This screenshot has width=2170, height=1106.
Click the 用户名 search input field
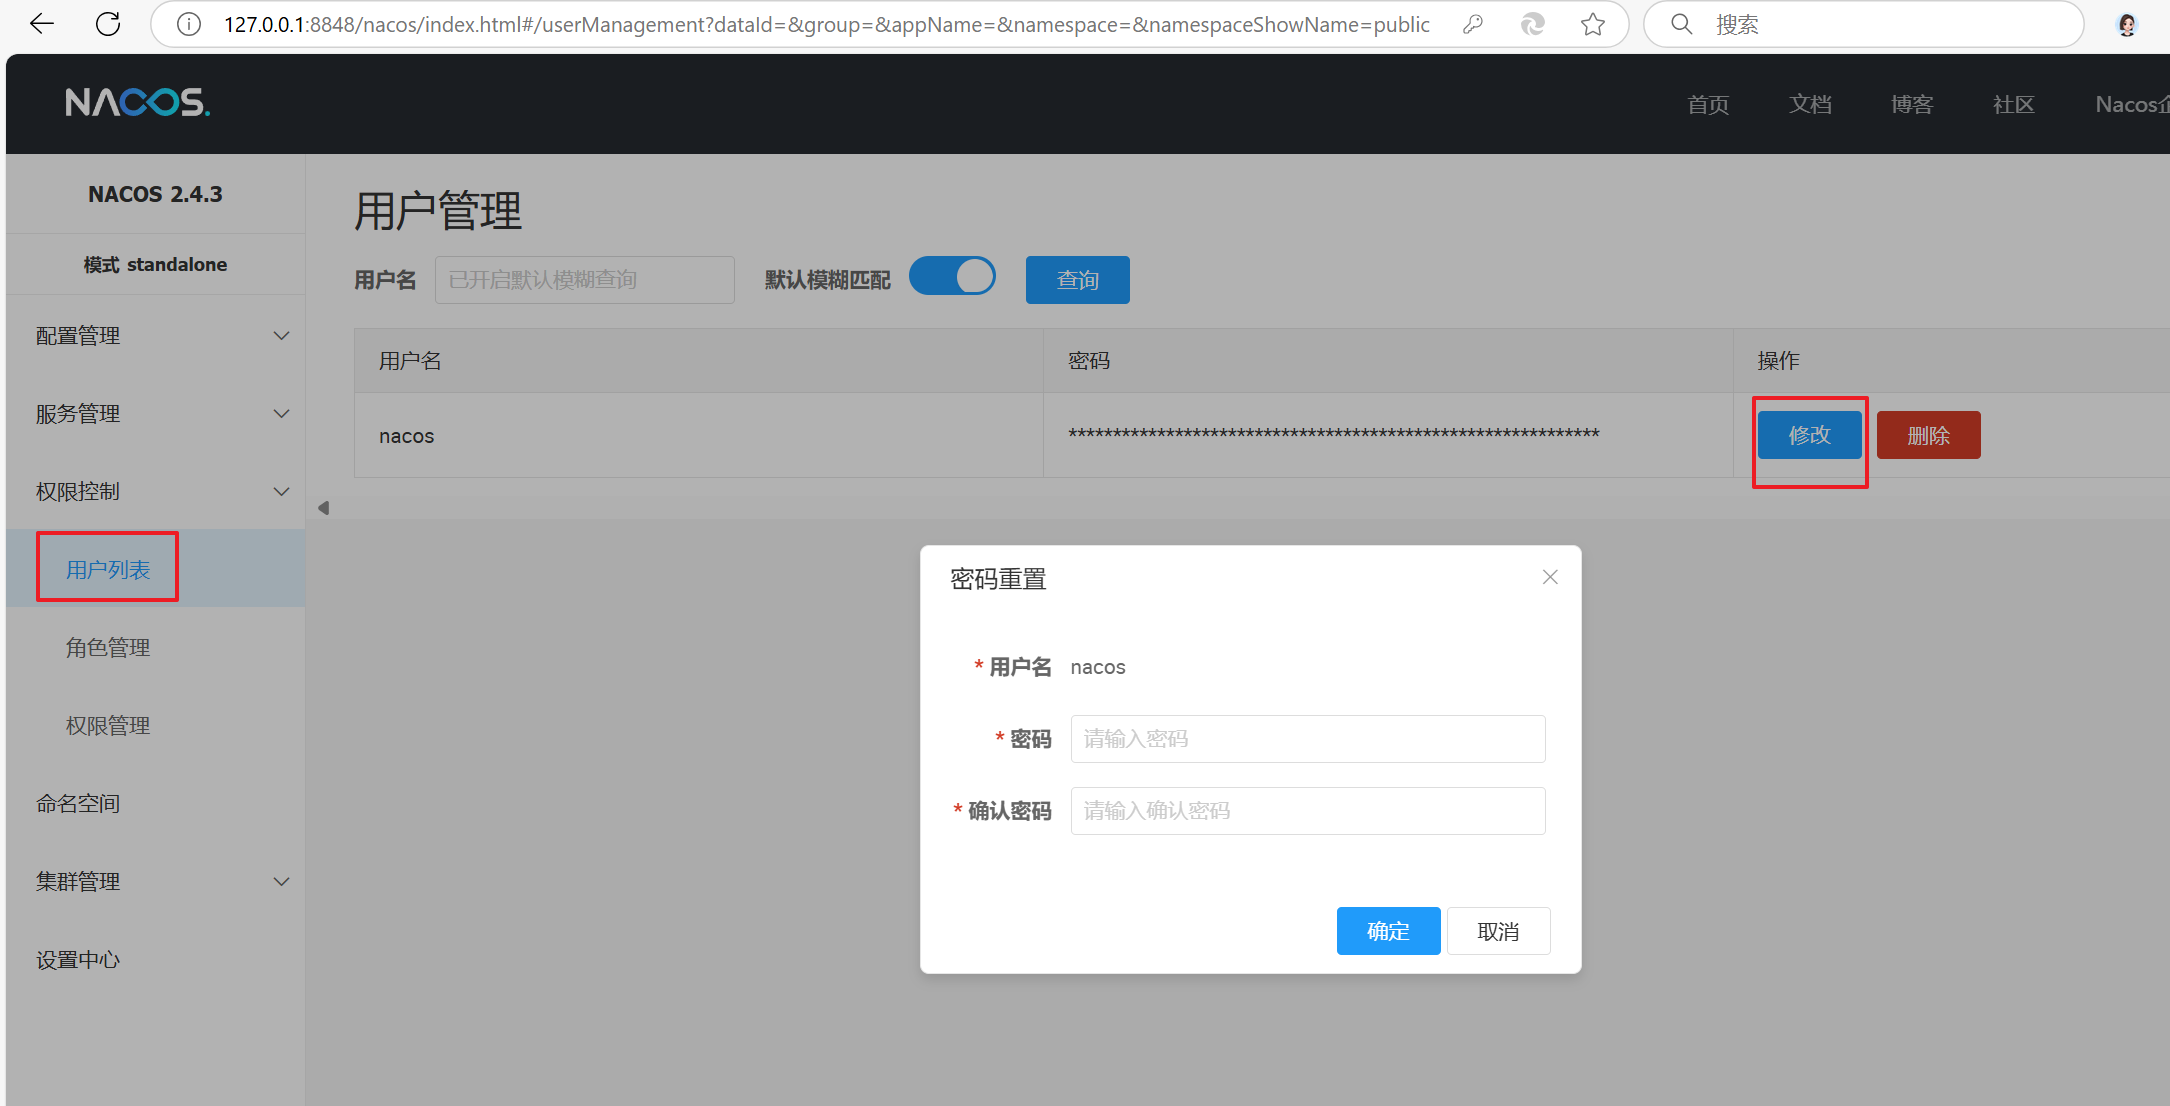(584, 280)
